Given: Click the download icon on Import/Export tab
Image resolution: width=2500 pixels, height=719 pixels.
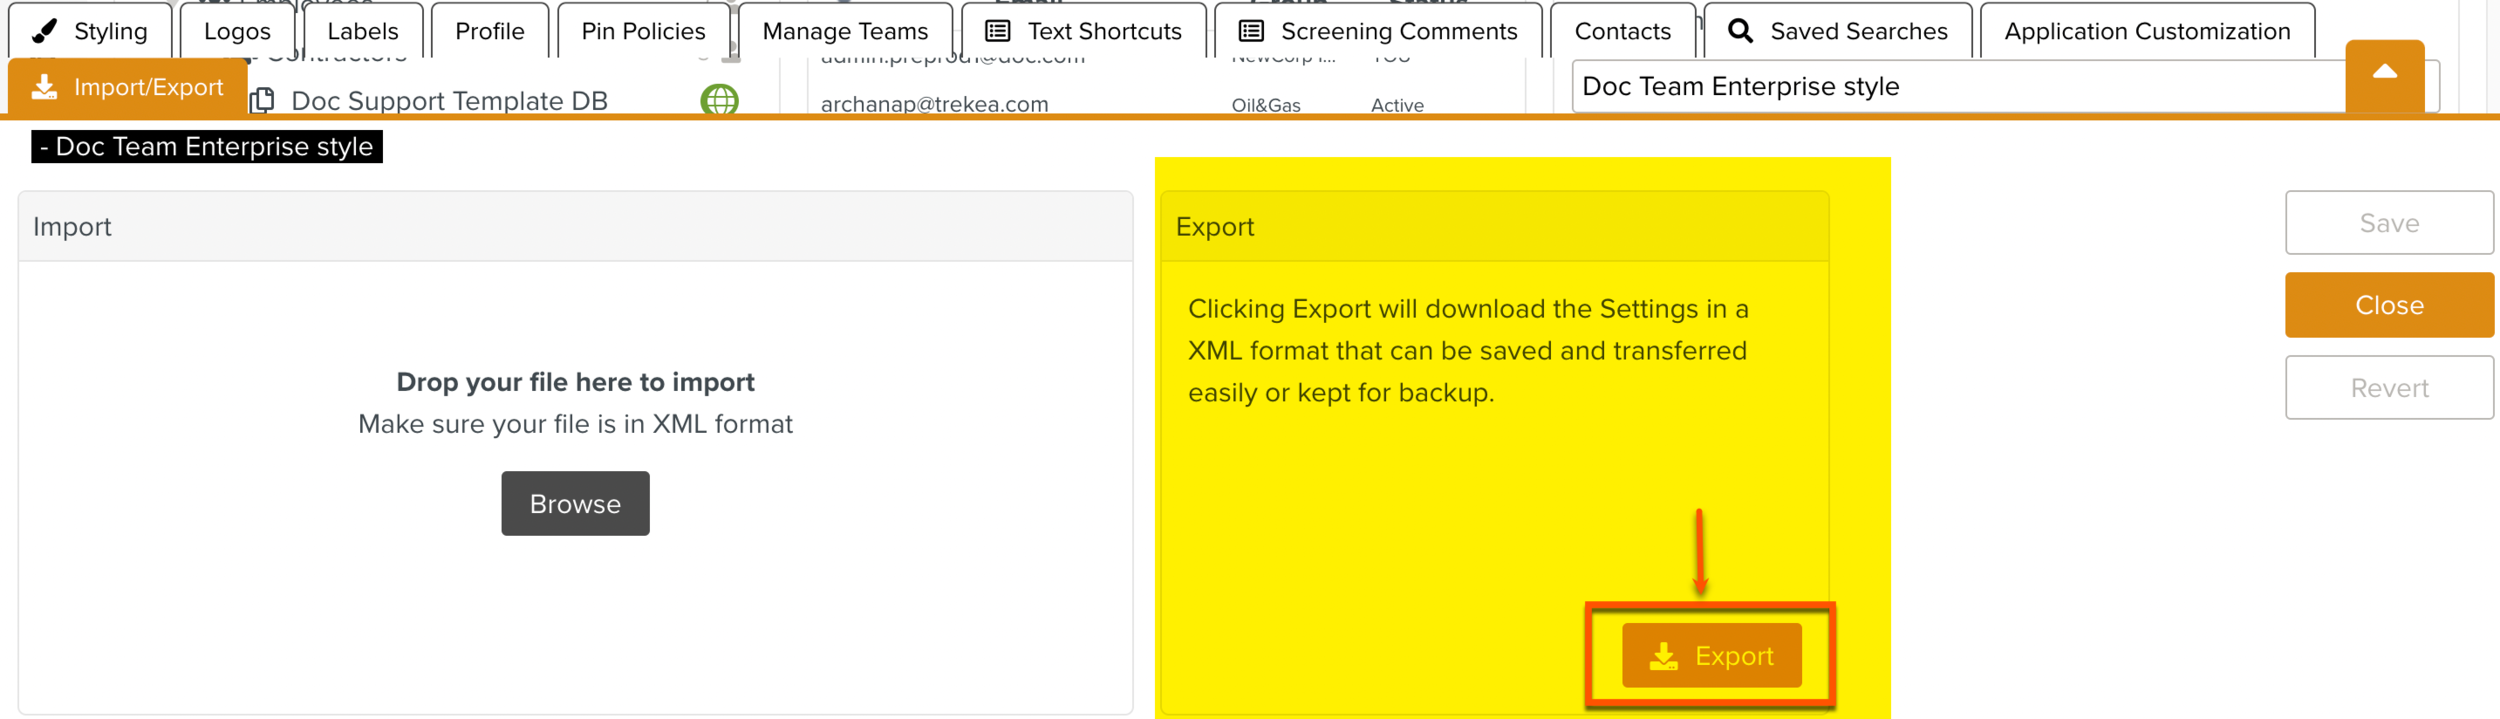Looking at the screenshot, I should coord(44,87).
